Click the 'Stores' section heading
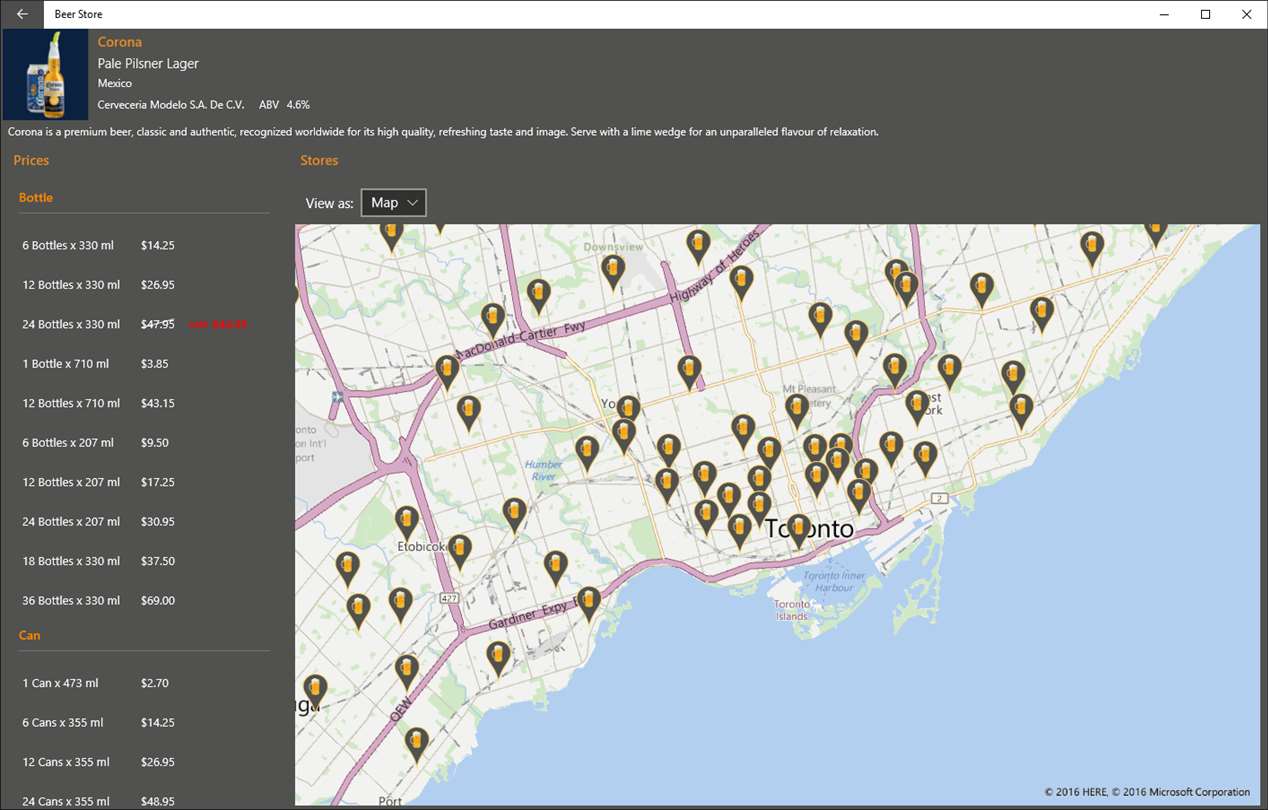1268x810 pixels. [x=319, y=160]
